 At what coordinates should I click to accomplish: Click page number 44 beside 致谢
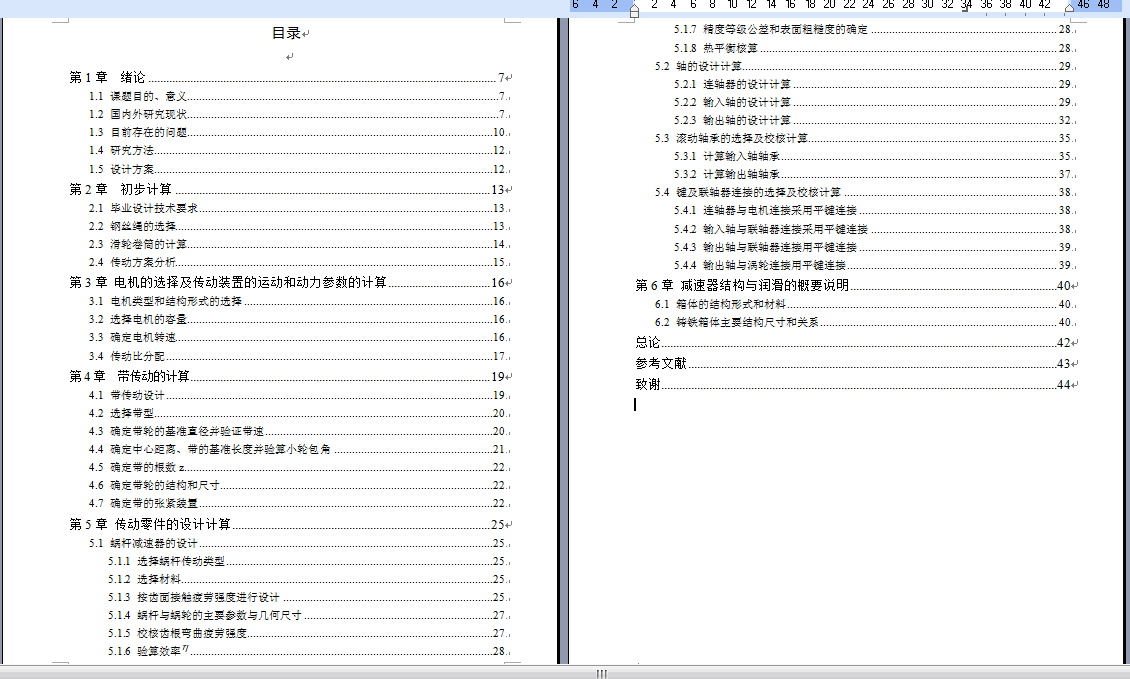pyautogui.click(x=1065, y=382)
